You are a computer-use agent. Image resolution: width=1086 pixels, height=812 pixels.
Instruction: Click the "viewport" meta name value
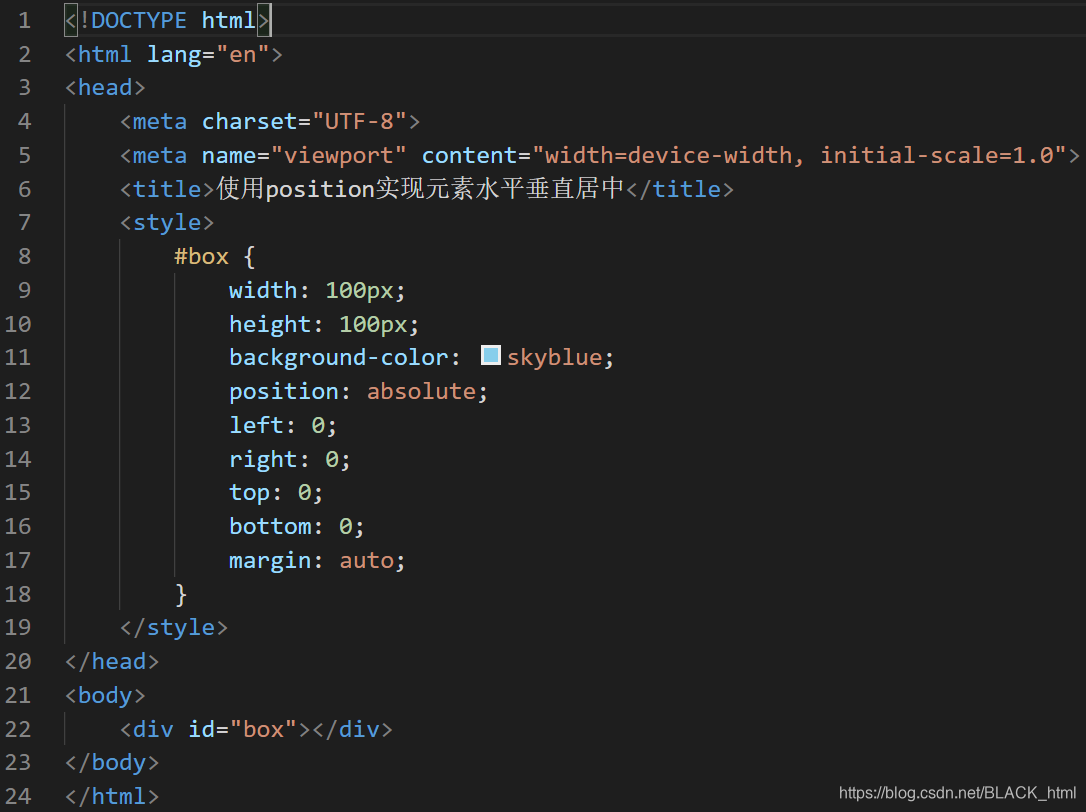338,155
